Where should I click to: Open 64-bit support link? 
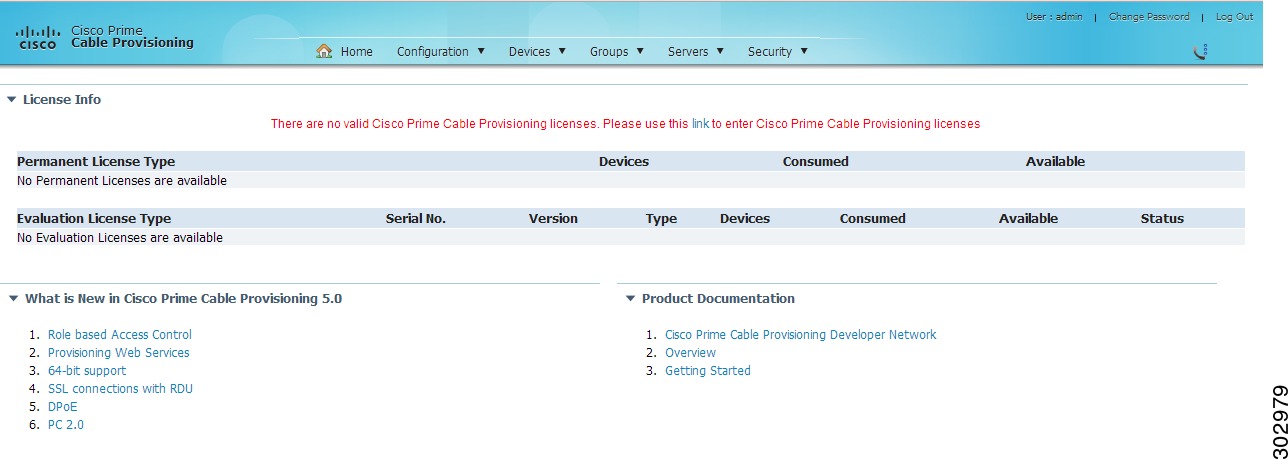87,371
